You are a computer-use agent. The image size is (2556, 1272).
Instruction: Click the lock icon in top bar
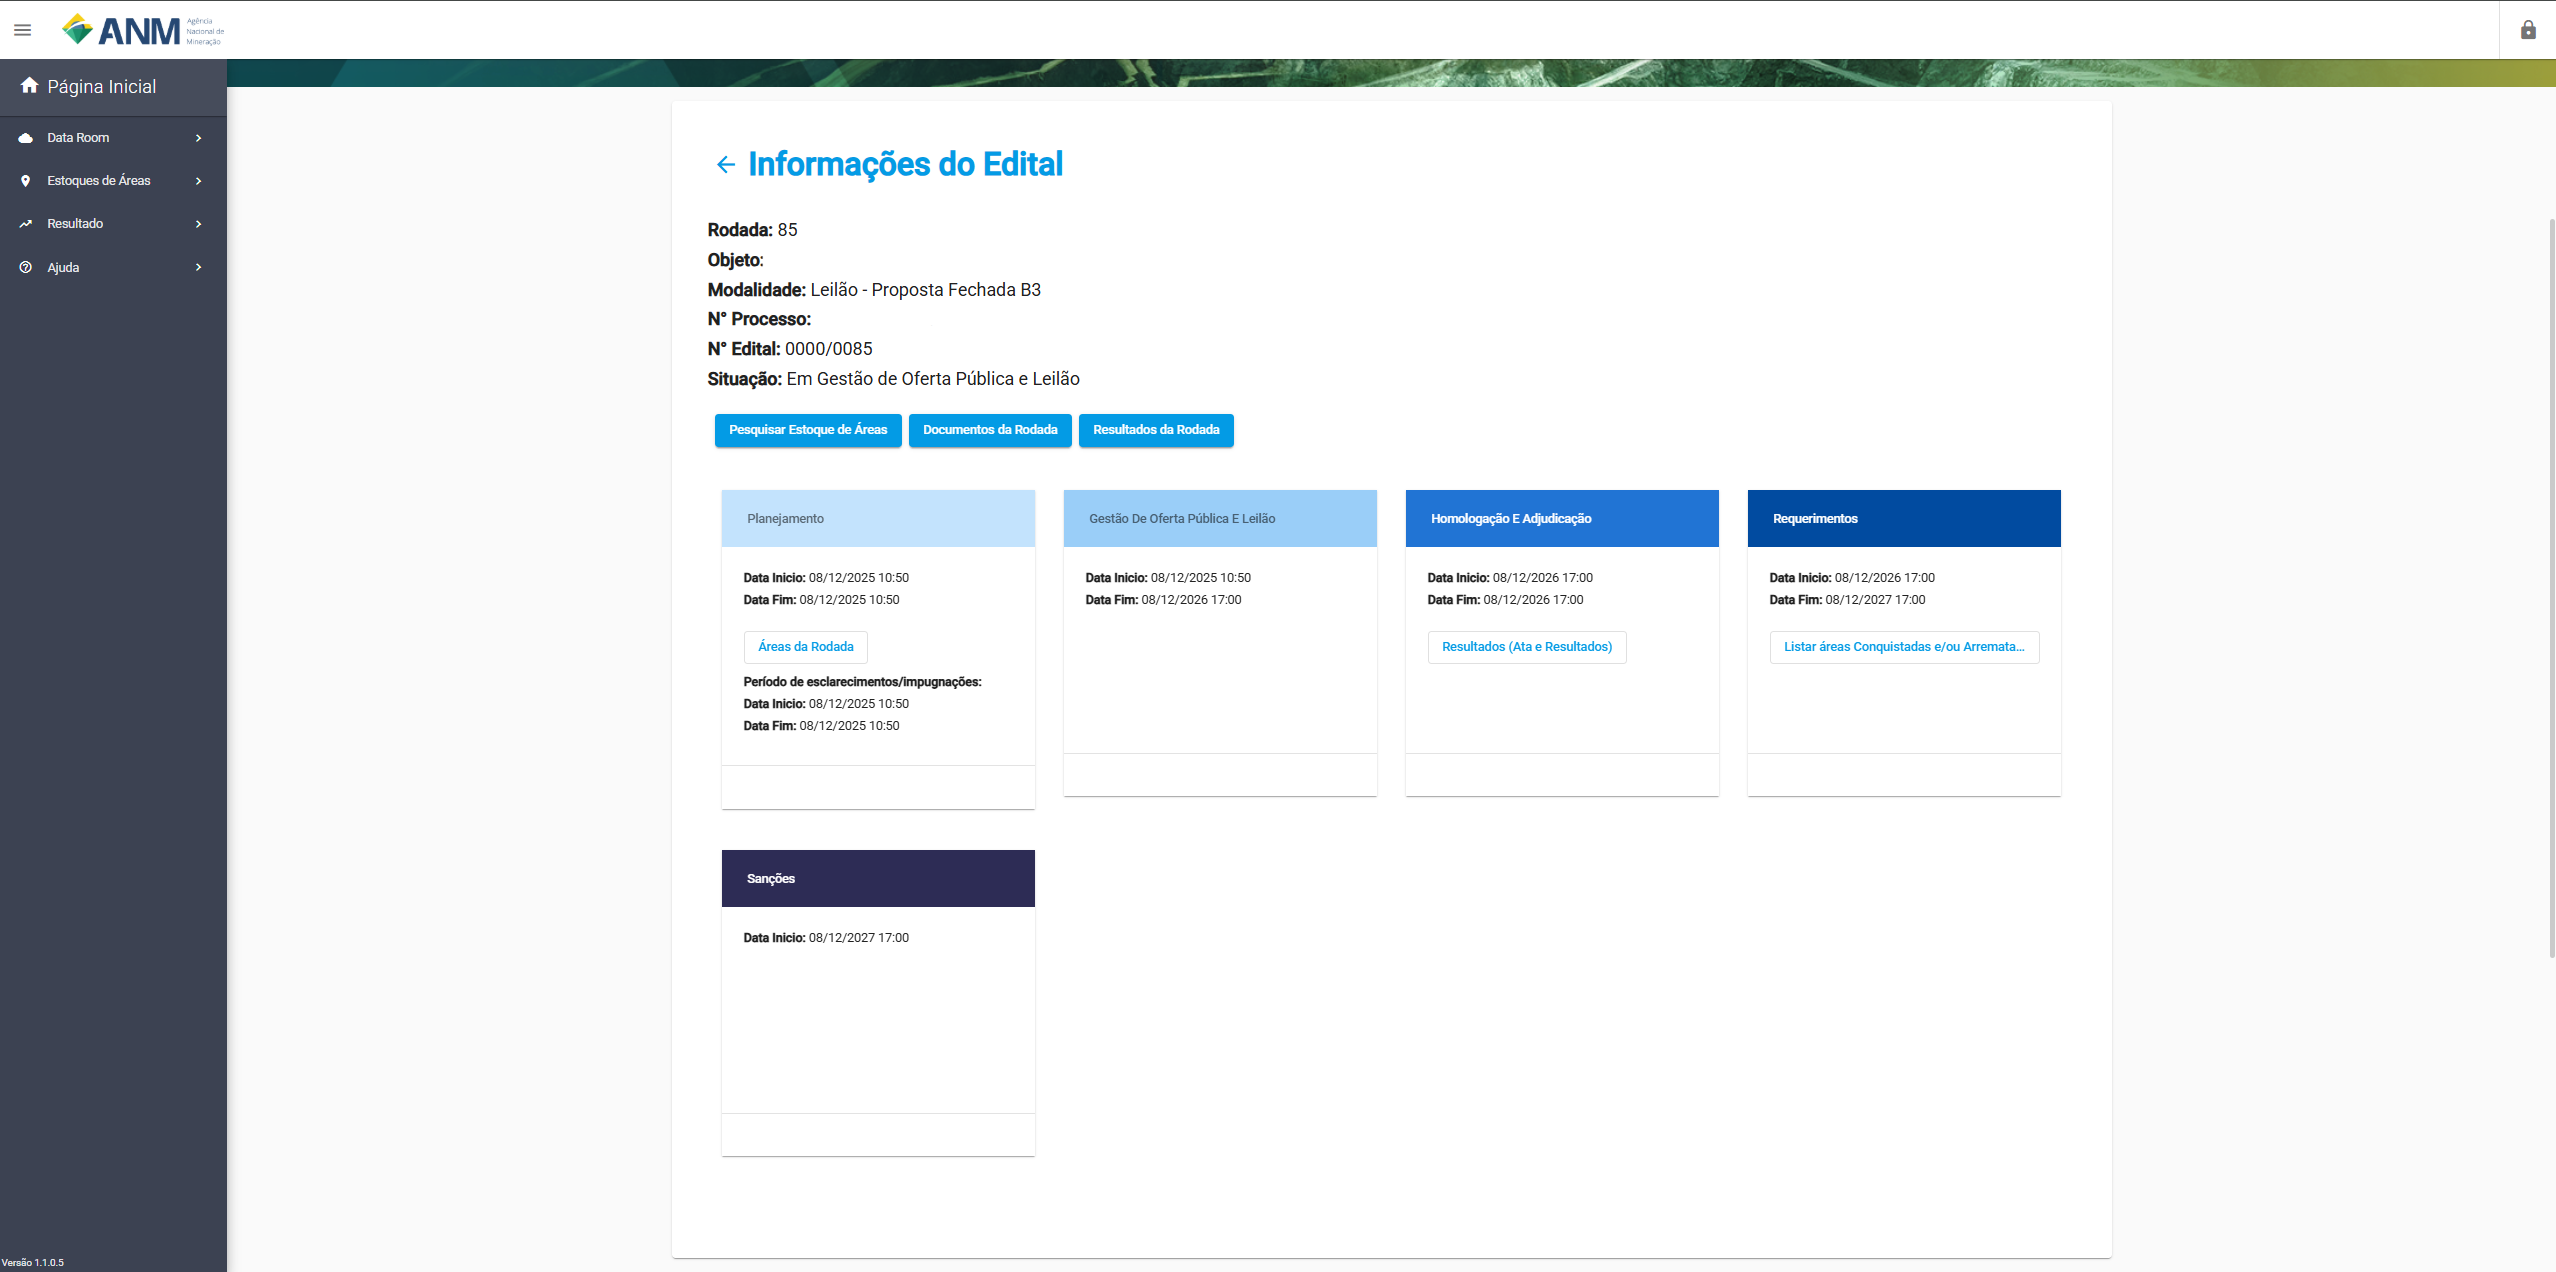(2527, 30)
